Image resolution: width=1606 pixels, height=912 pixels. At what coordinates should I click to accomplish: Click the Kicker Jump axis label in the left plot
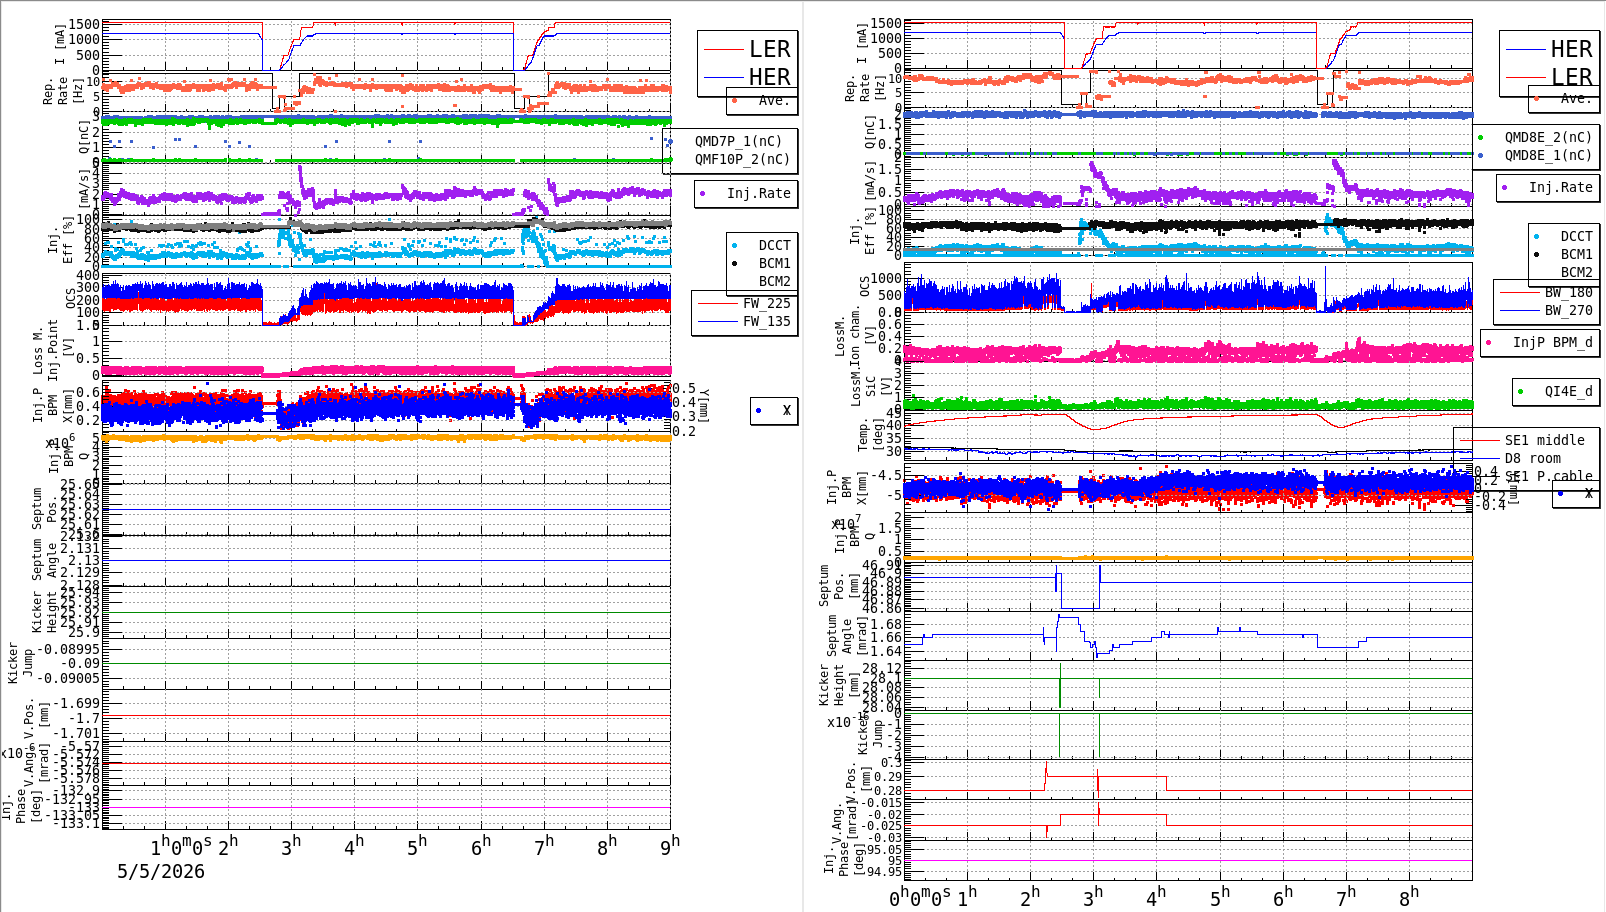20,663
